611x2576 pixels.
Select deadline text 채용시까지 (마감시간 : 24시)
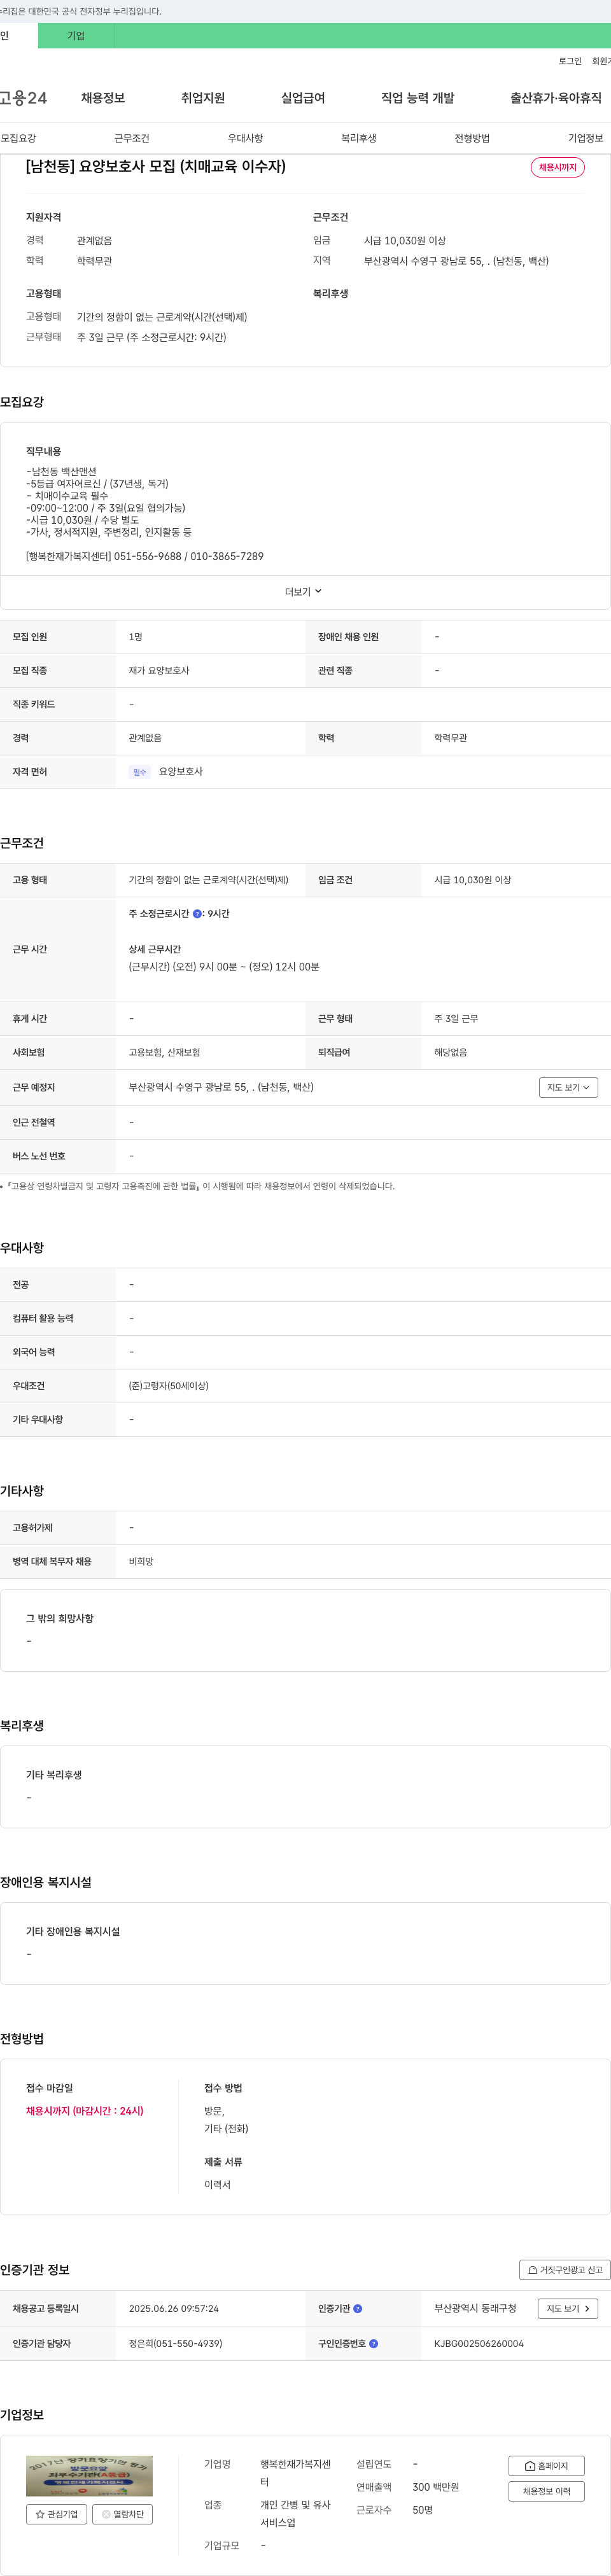click(x=85, y=2110)
